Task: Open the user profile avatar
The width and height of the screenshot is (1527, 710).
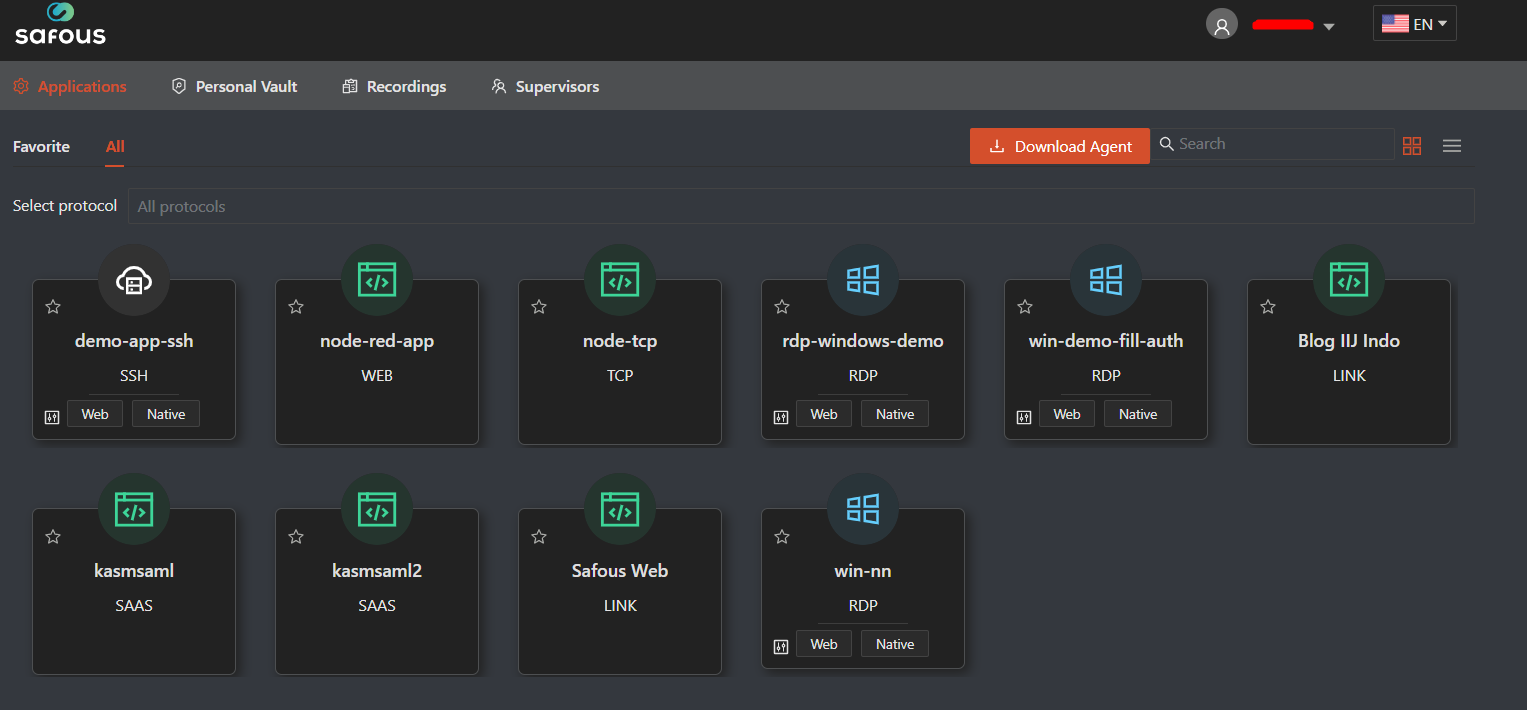Action: pos(1221,25)
